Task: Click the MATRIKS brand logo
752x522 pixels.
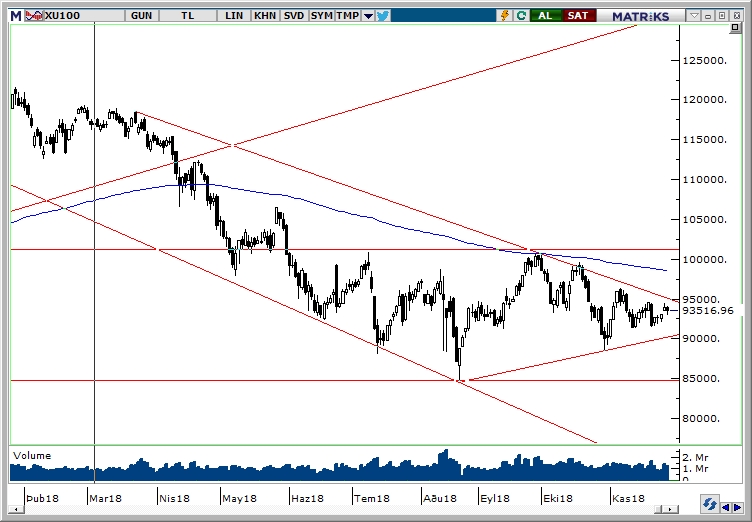Action: click(x=640, y=16)
